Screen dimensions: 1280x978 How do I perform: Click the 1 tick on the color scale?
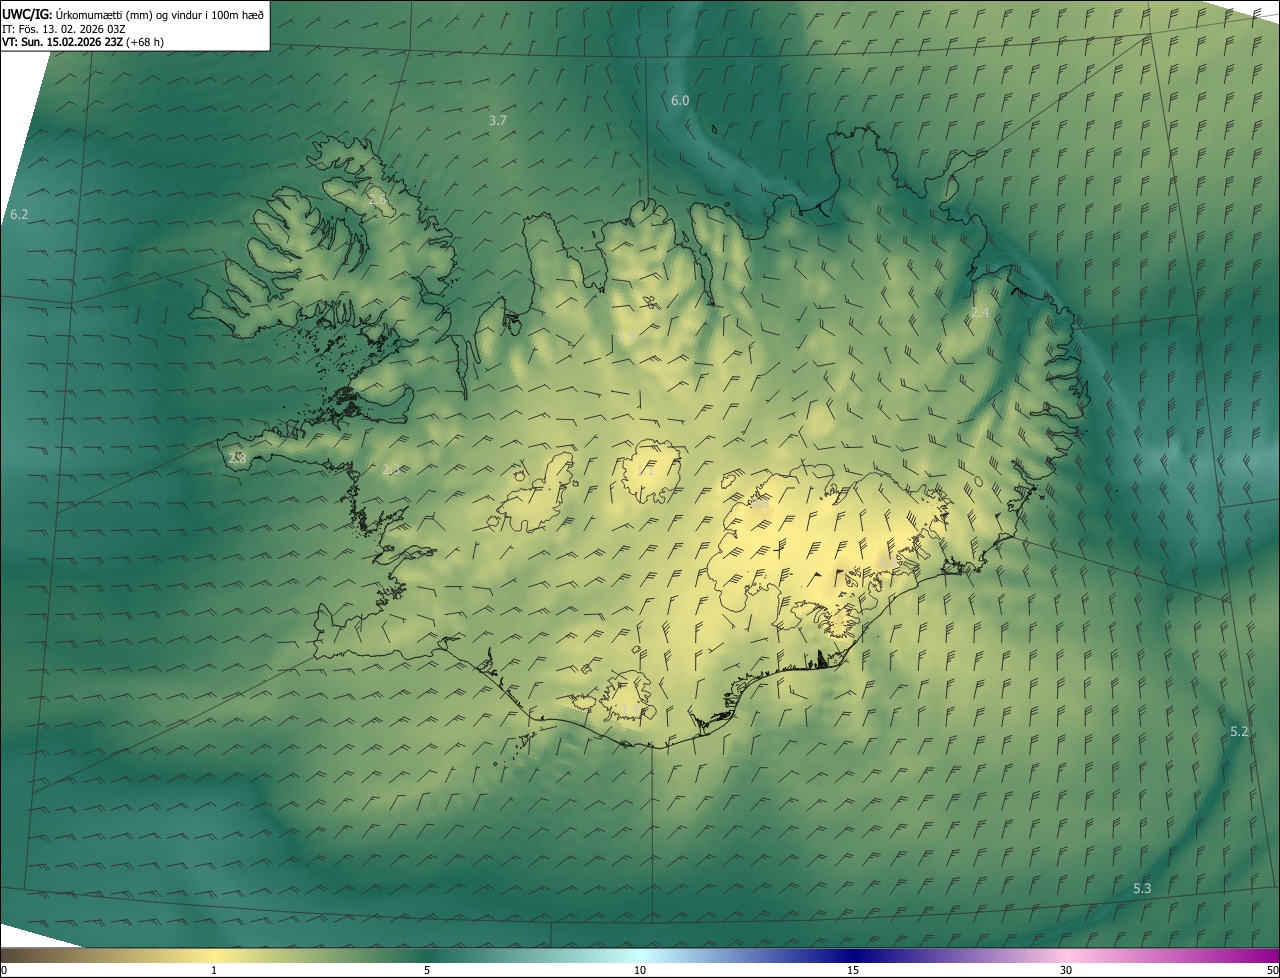(214, 970)
